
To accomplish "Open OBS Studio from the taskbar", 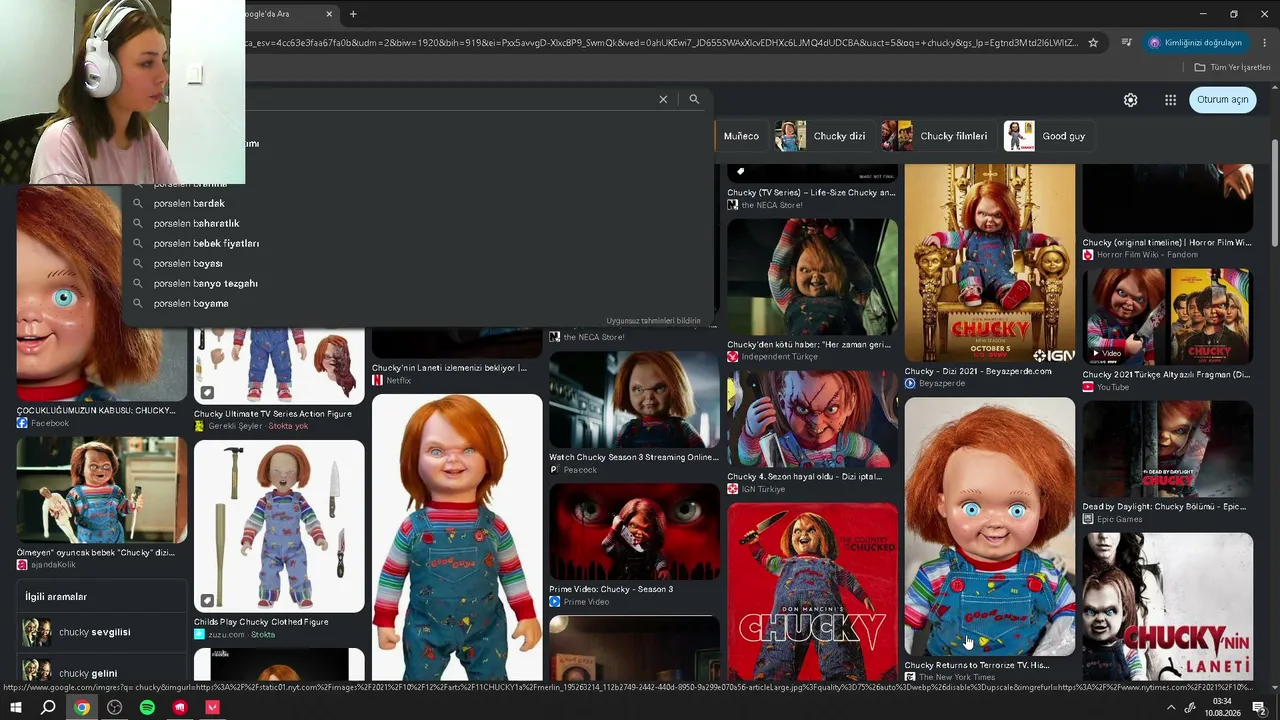I will point(115,708).
